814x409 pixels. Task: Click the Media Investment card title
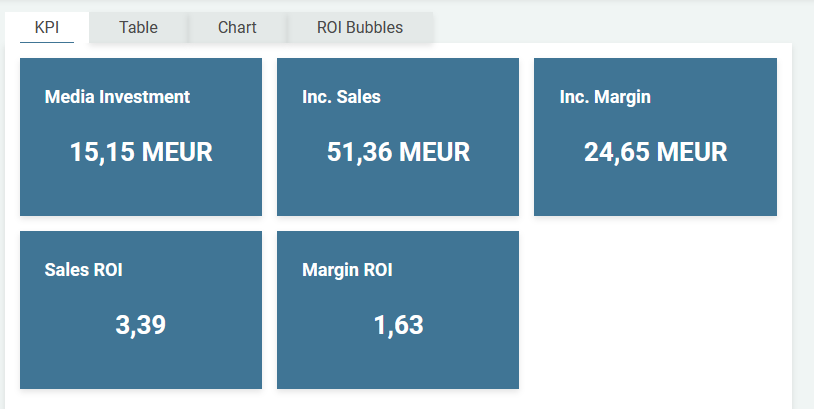tap(117, 97)
